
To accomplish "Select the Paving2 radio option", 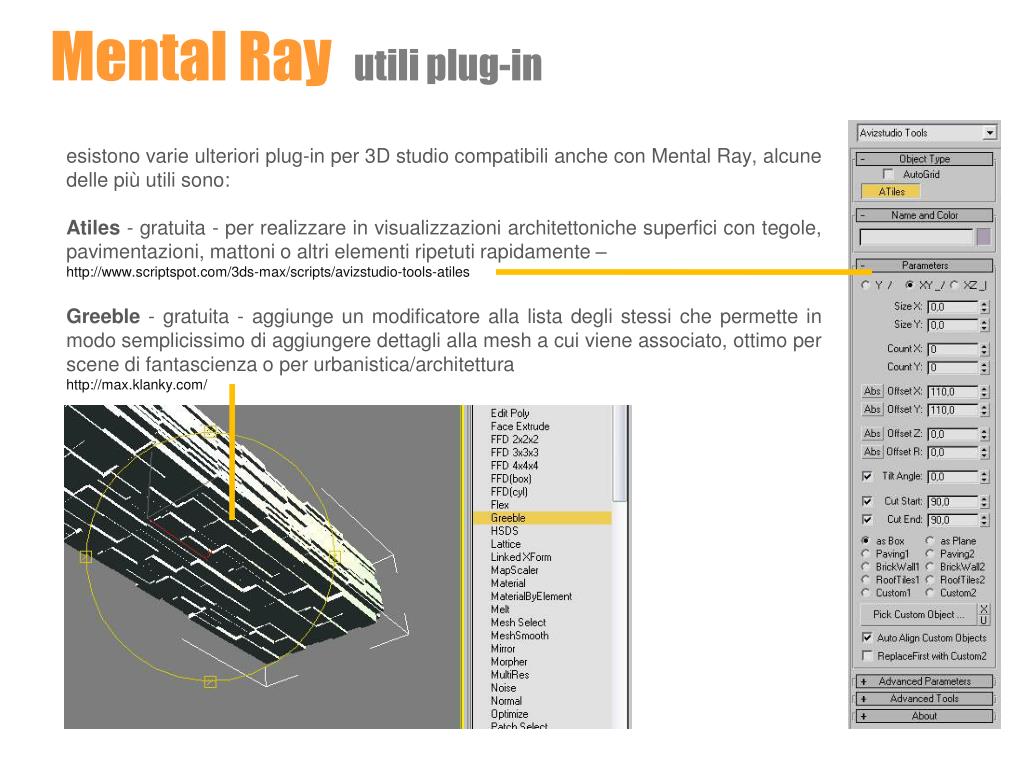I will click(x=930, y=554).
